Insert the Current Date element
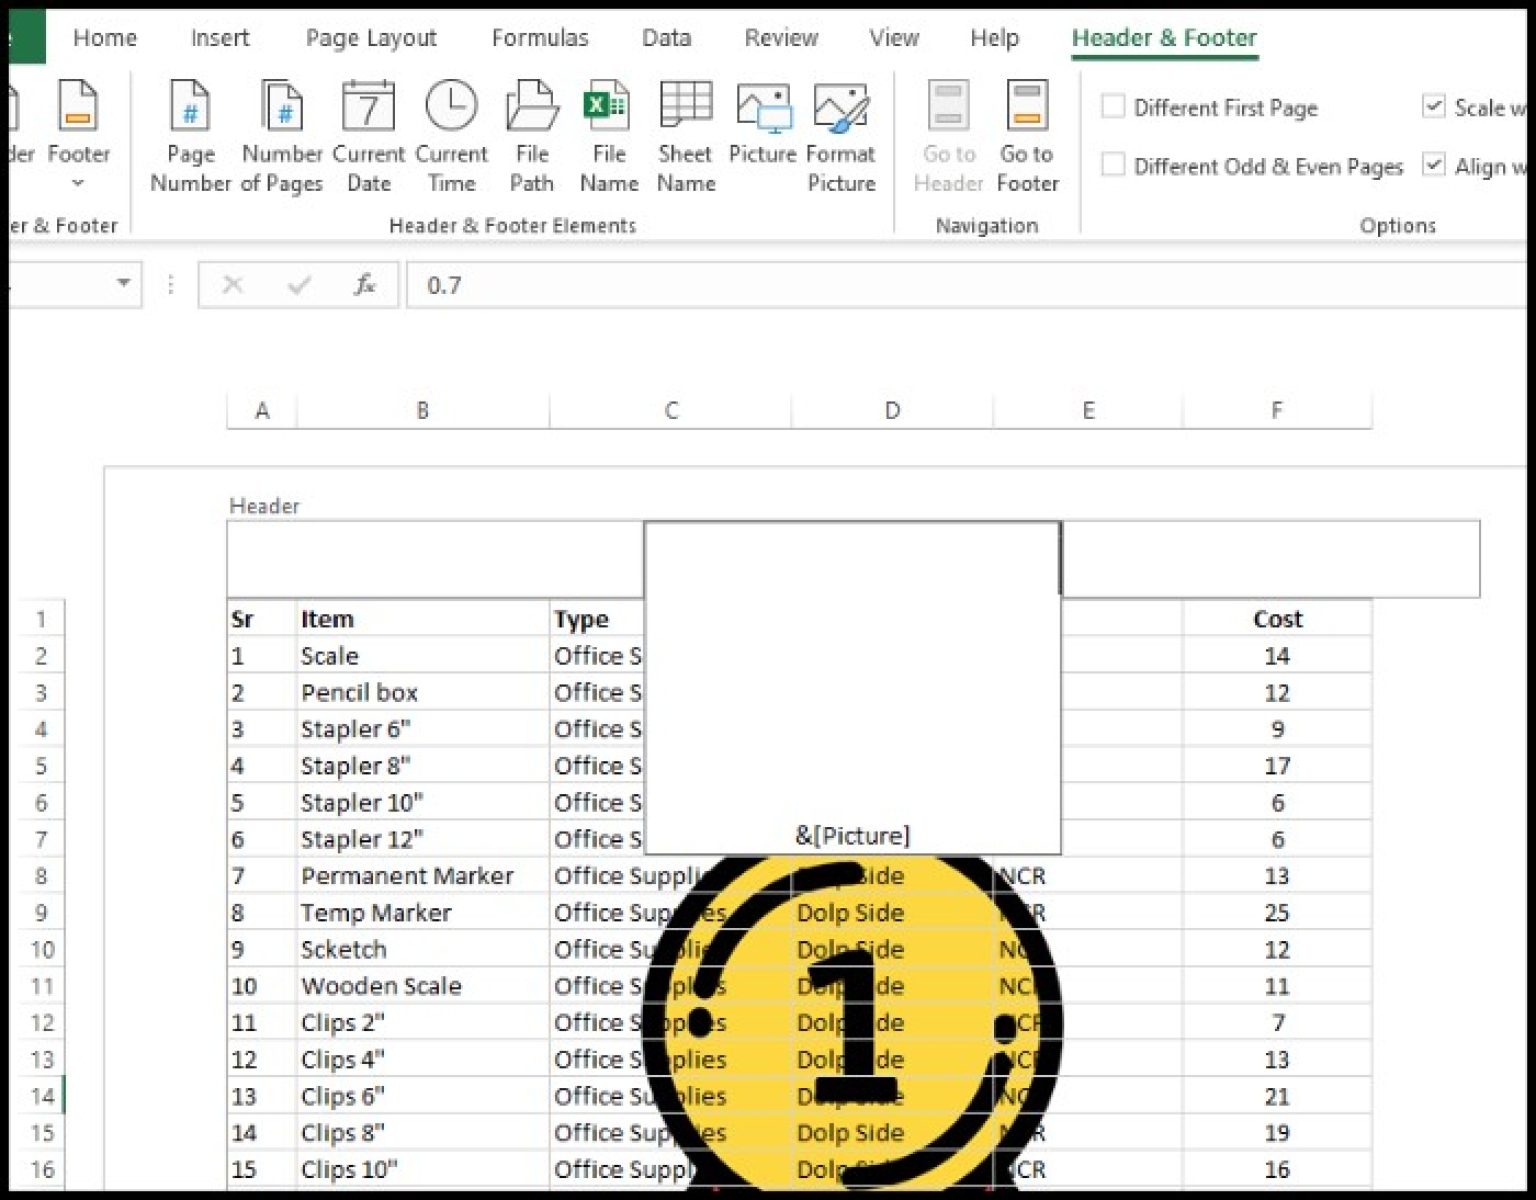1536x1200 pixels. [368, 135]
